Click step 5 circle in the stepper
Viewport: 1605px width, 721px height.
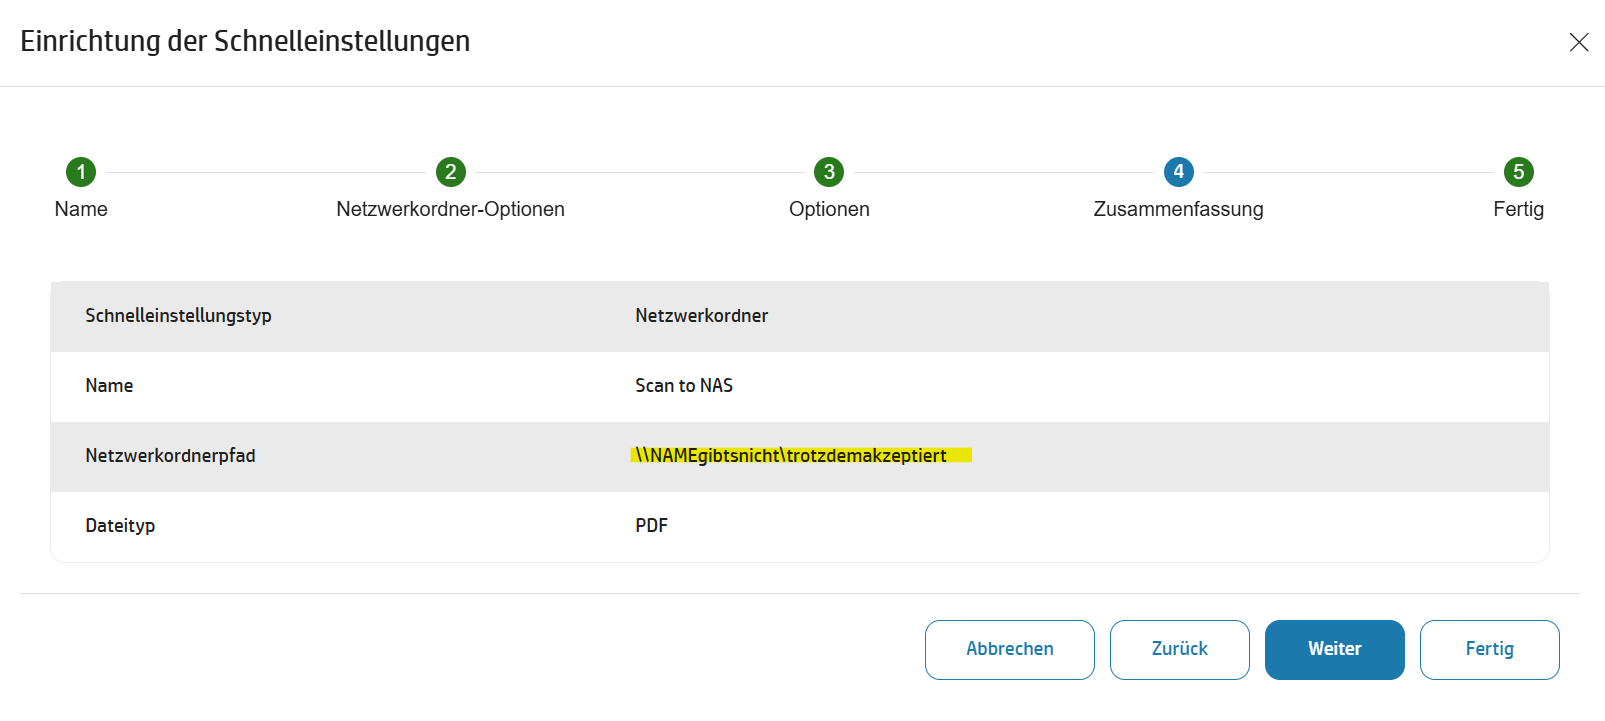point(1518,172)
